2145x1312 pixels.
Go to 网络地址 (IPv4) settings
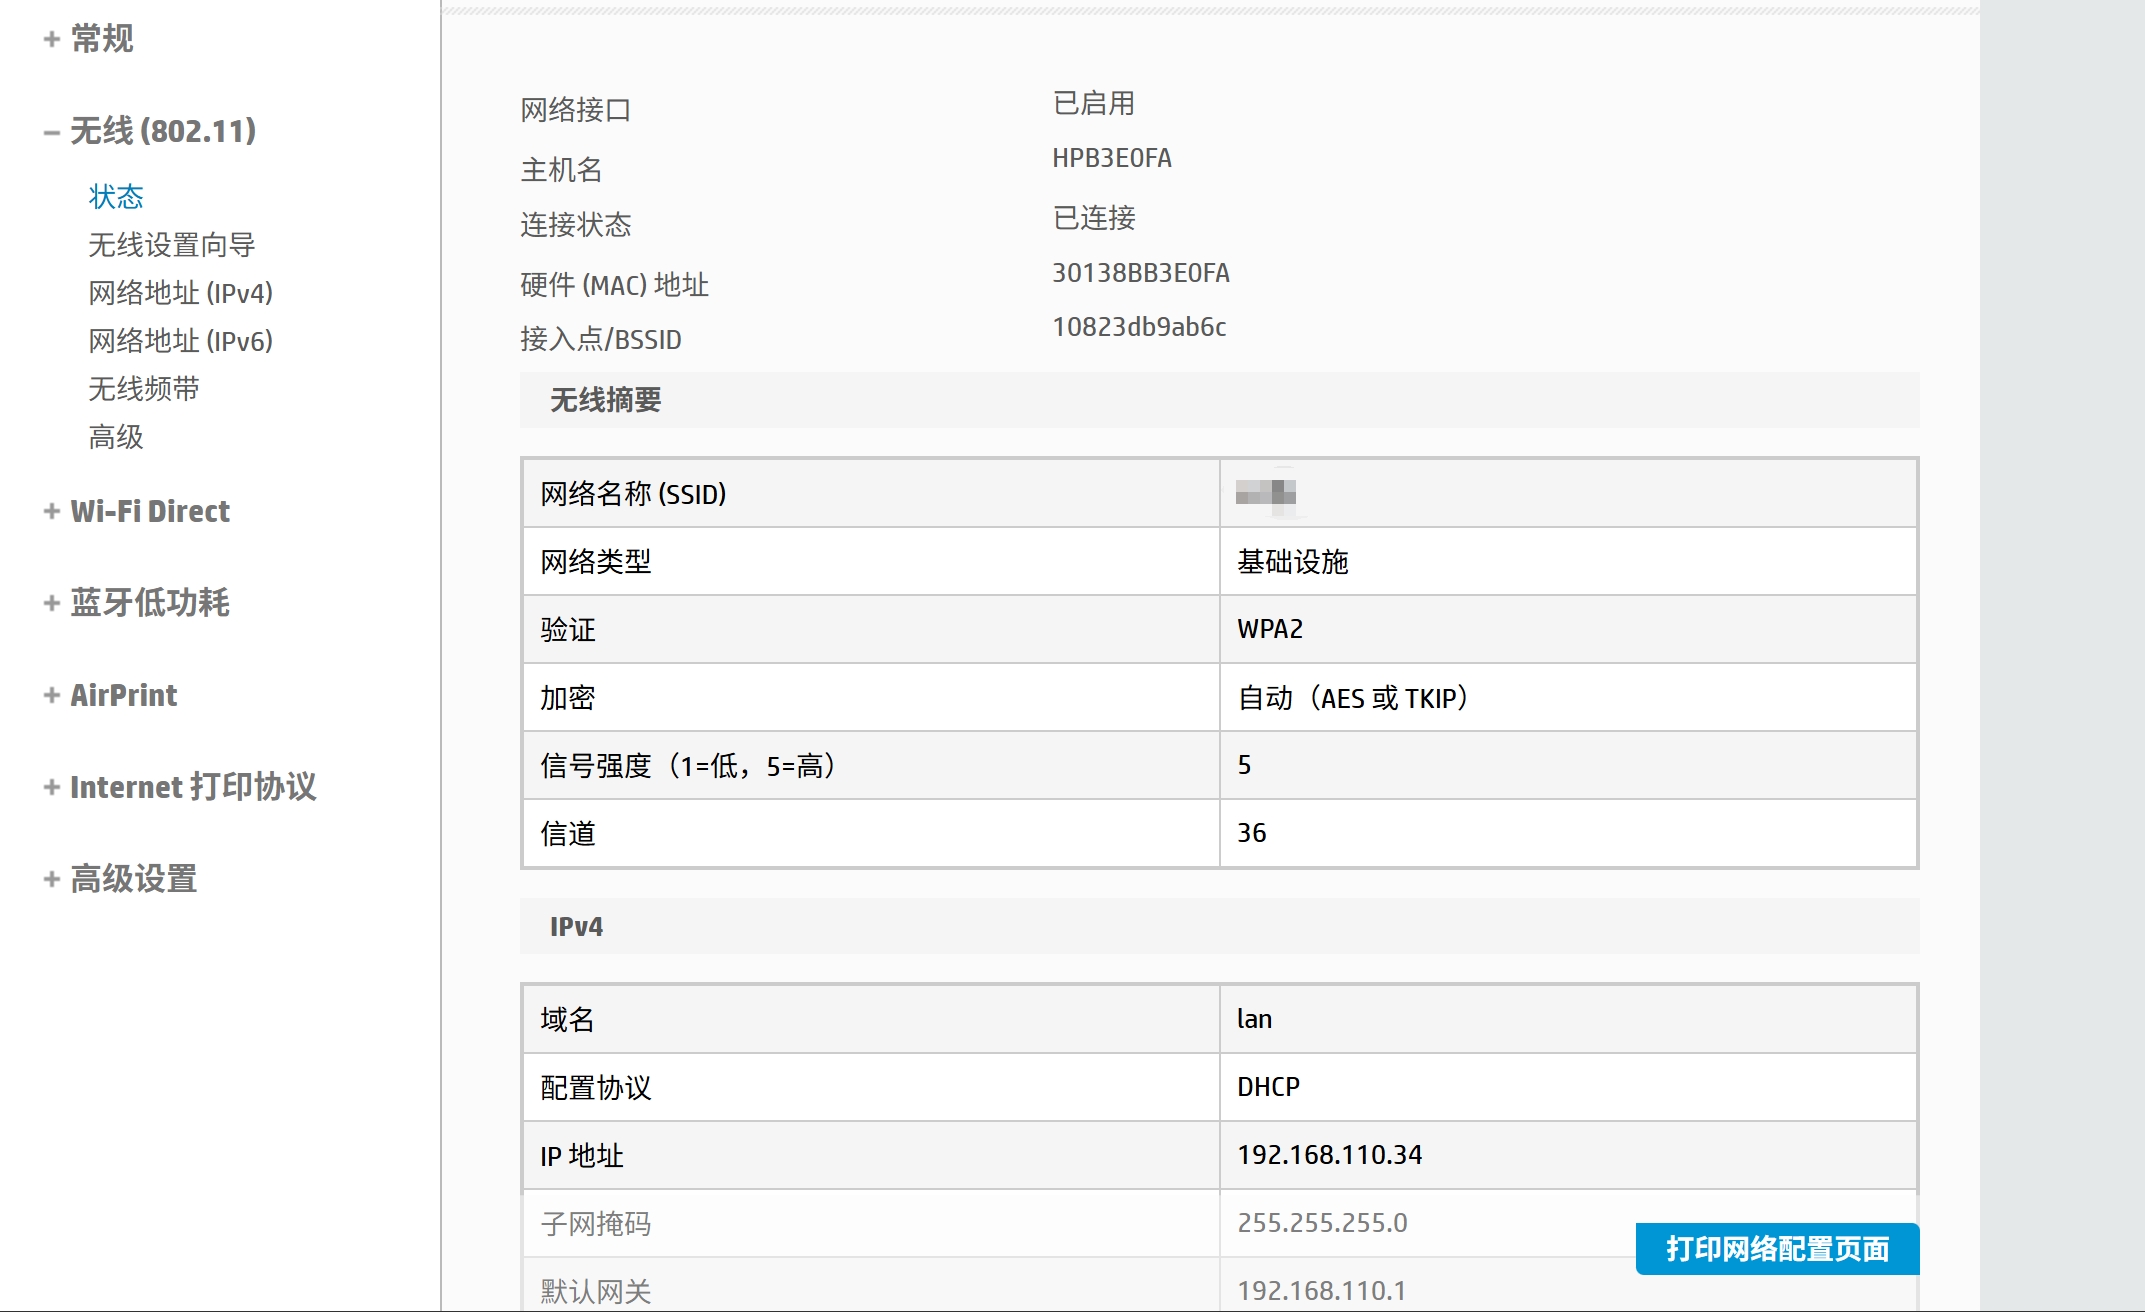click(x=180, y=292)
